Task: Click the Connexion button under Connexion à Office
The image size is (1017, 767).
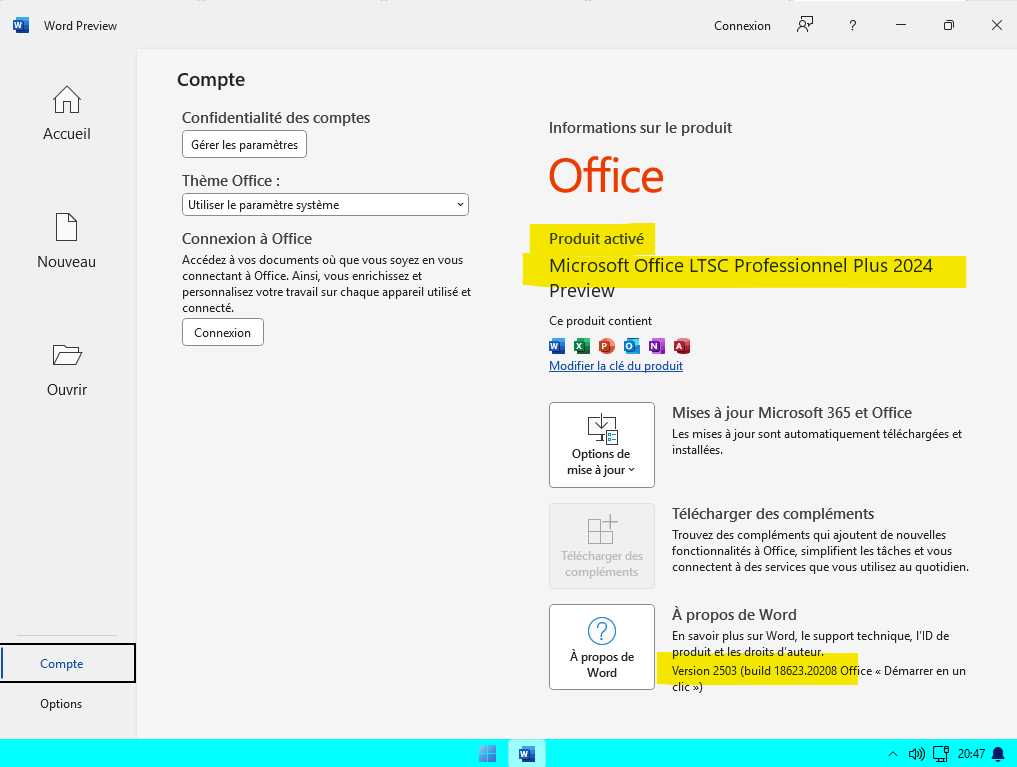Action: 222,333
